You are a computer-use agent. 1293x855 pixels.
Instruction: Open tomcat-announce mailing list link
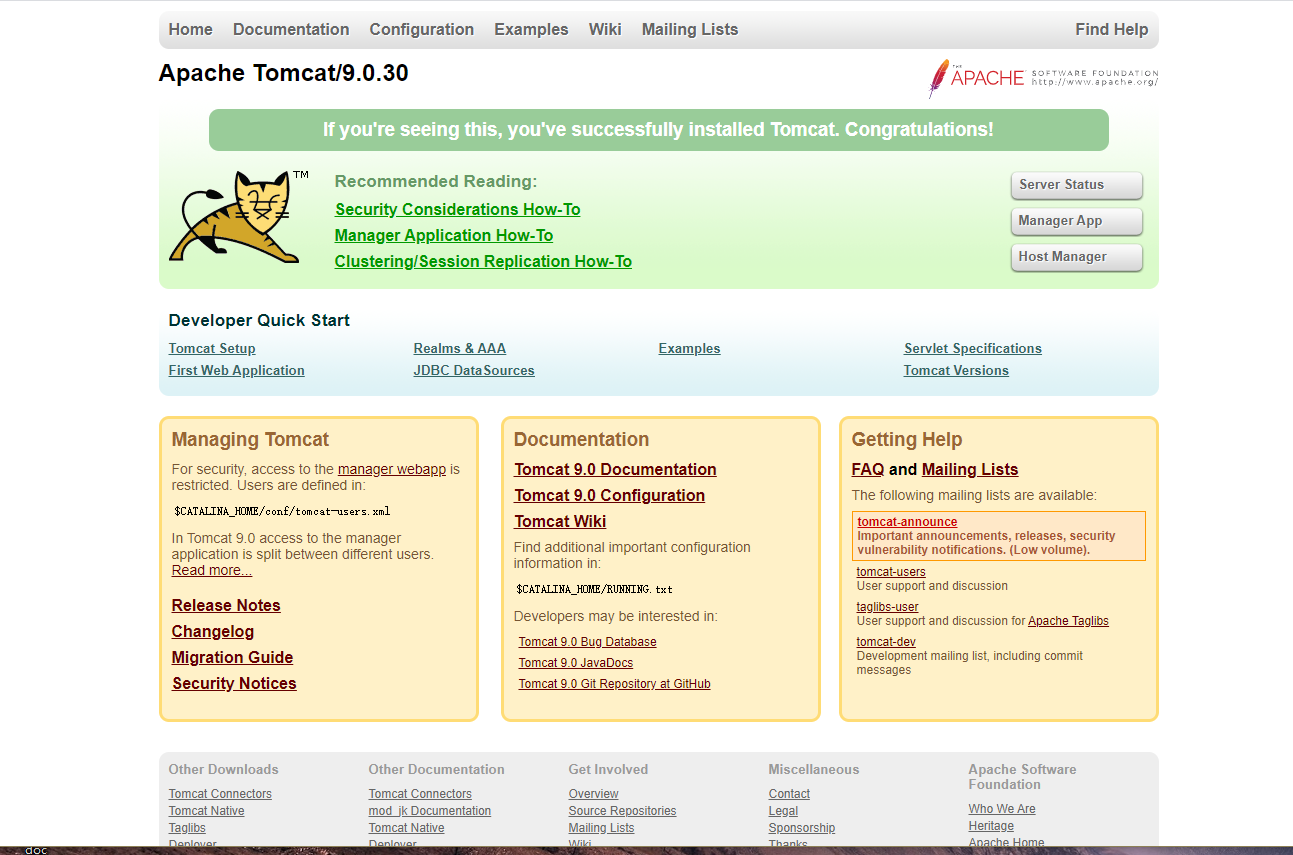(907, 522)
